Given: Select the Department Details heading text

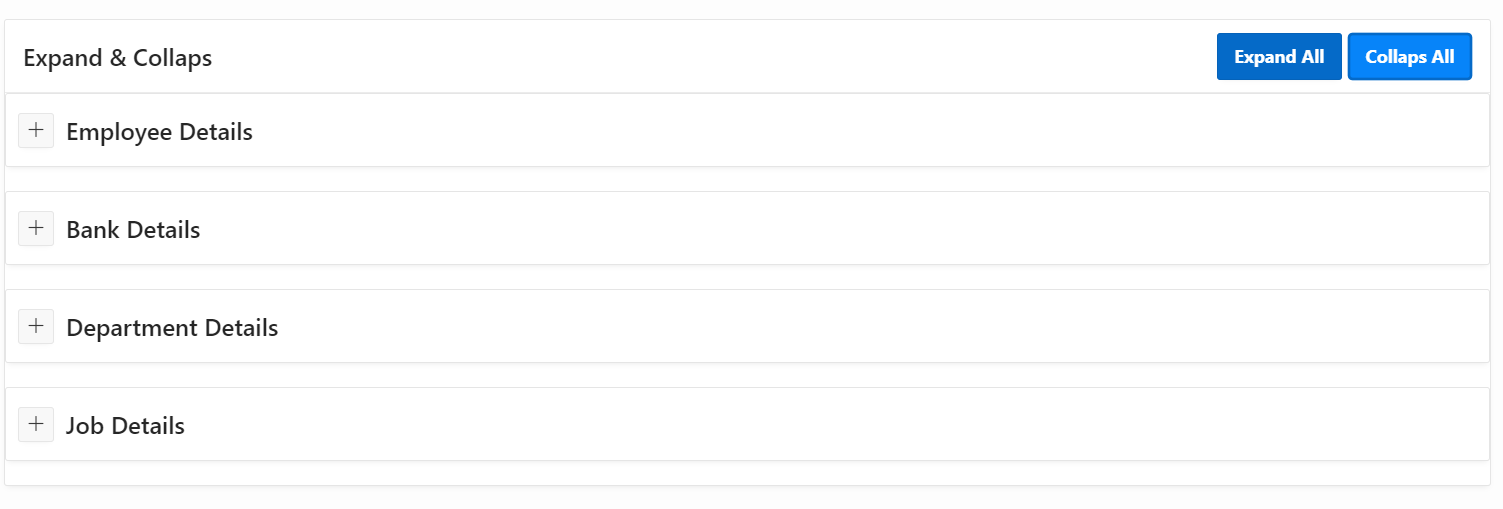Looking at the screenshot, I should coord(172,328).
